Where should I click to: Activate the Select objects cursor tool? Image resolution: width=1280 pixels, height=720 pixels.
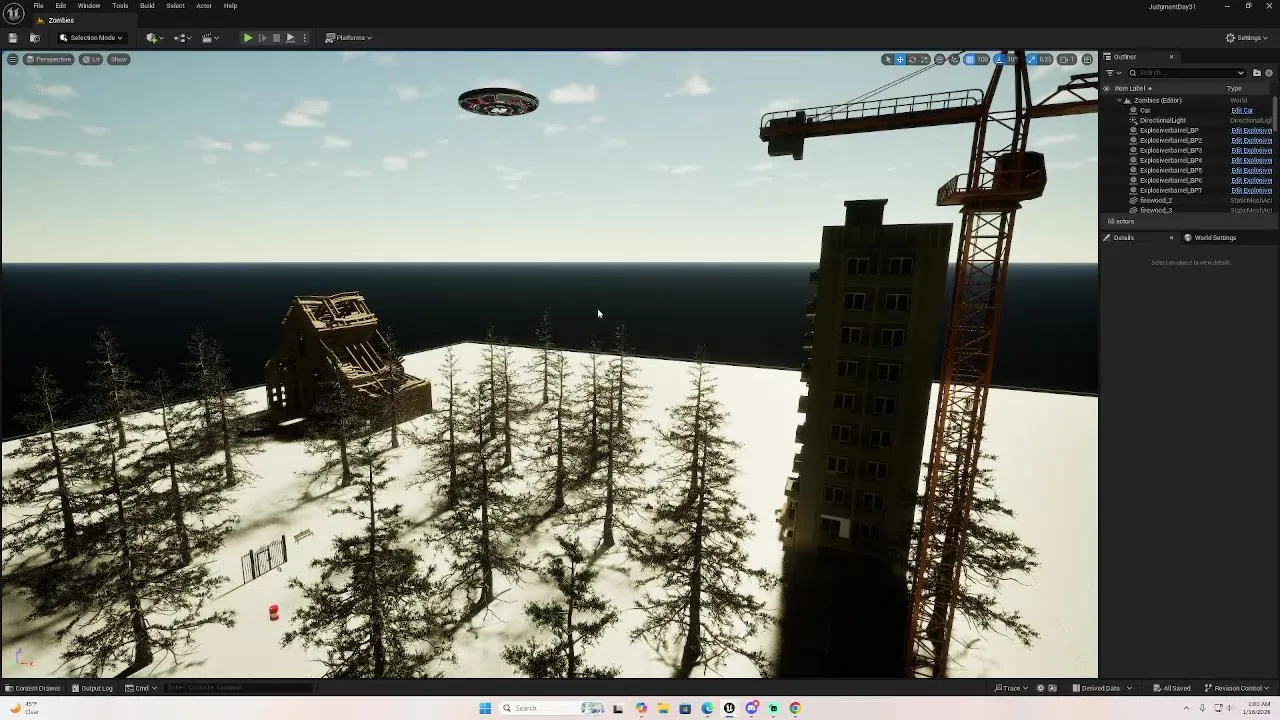[887, 59]
